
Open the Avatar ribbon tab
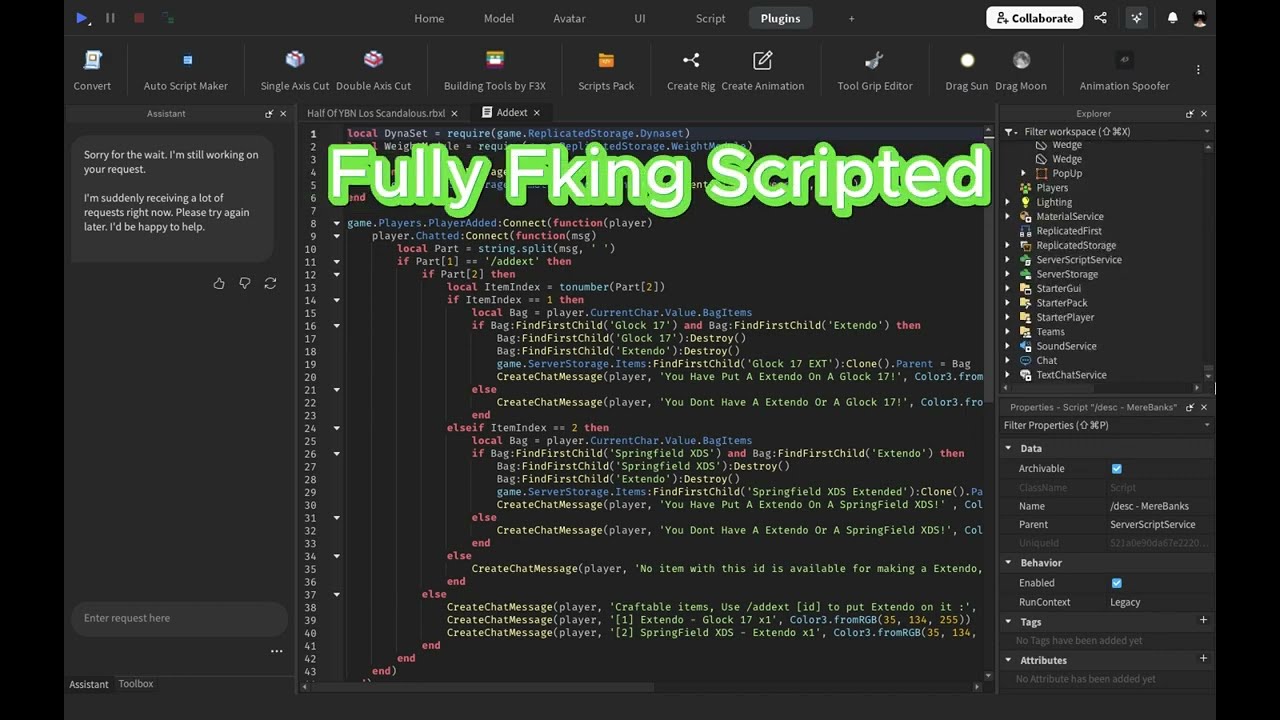(x=570, y=18)
